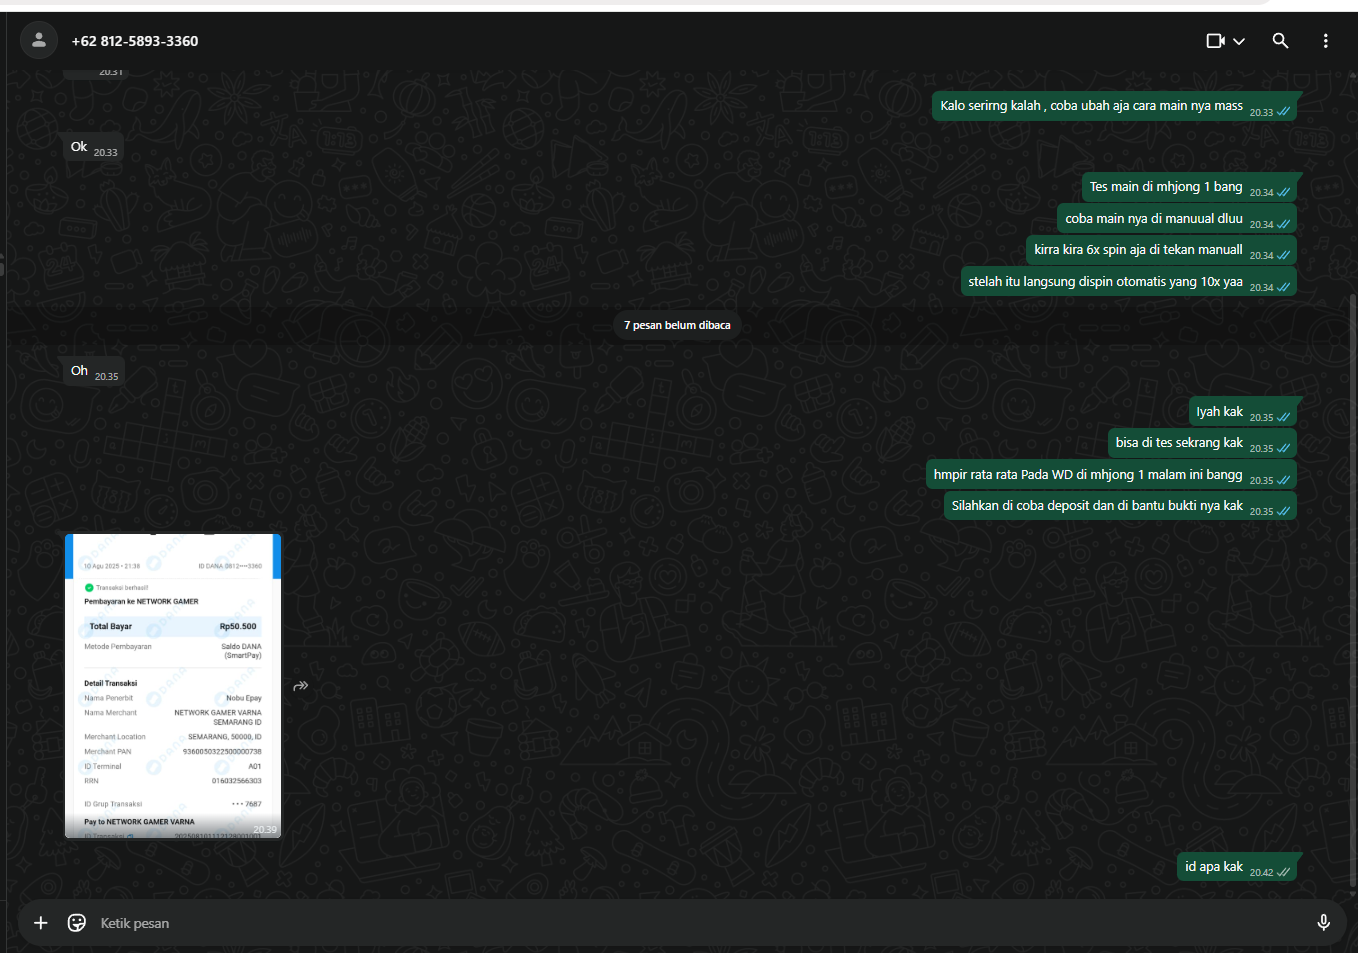Open the three-dot chat menu
The image size is (1358, 953).
point(1326,41)
